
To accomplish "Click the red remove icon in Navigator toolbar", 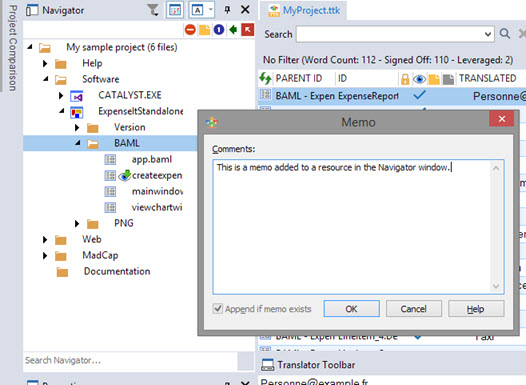I will click(190, 30).
